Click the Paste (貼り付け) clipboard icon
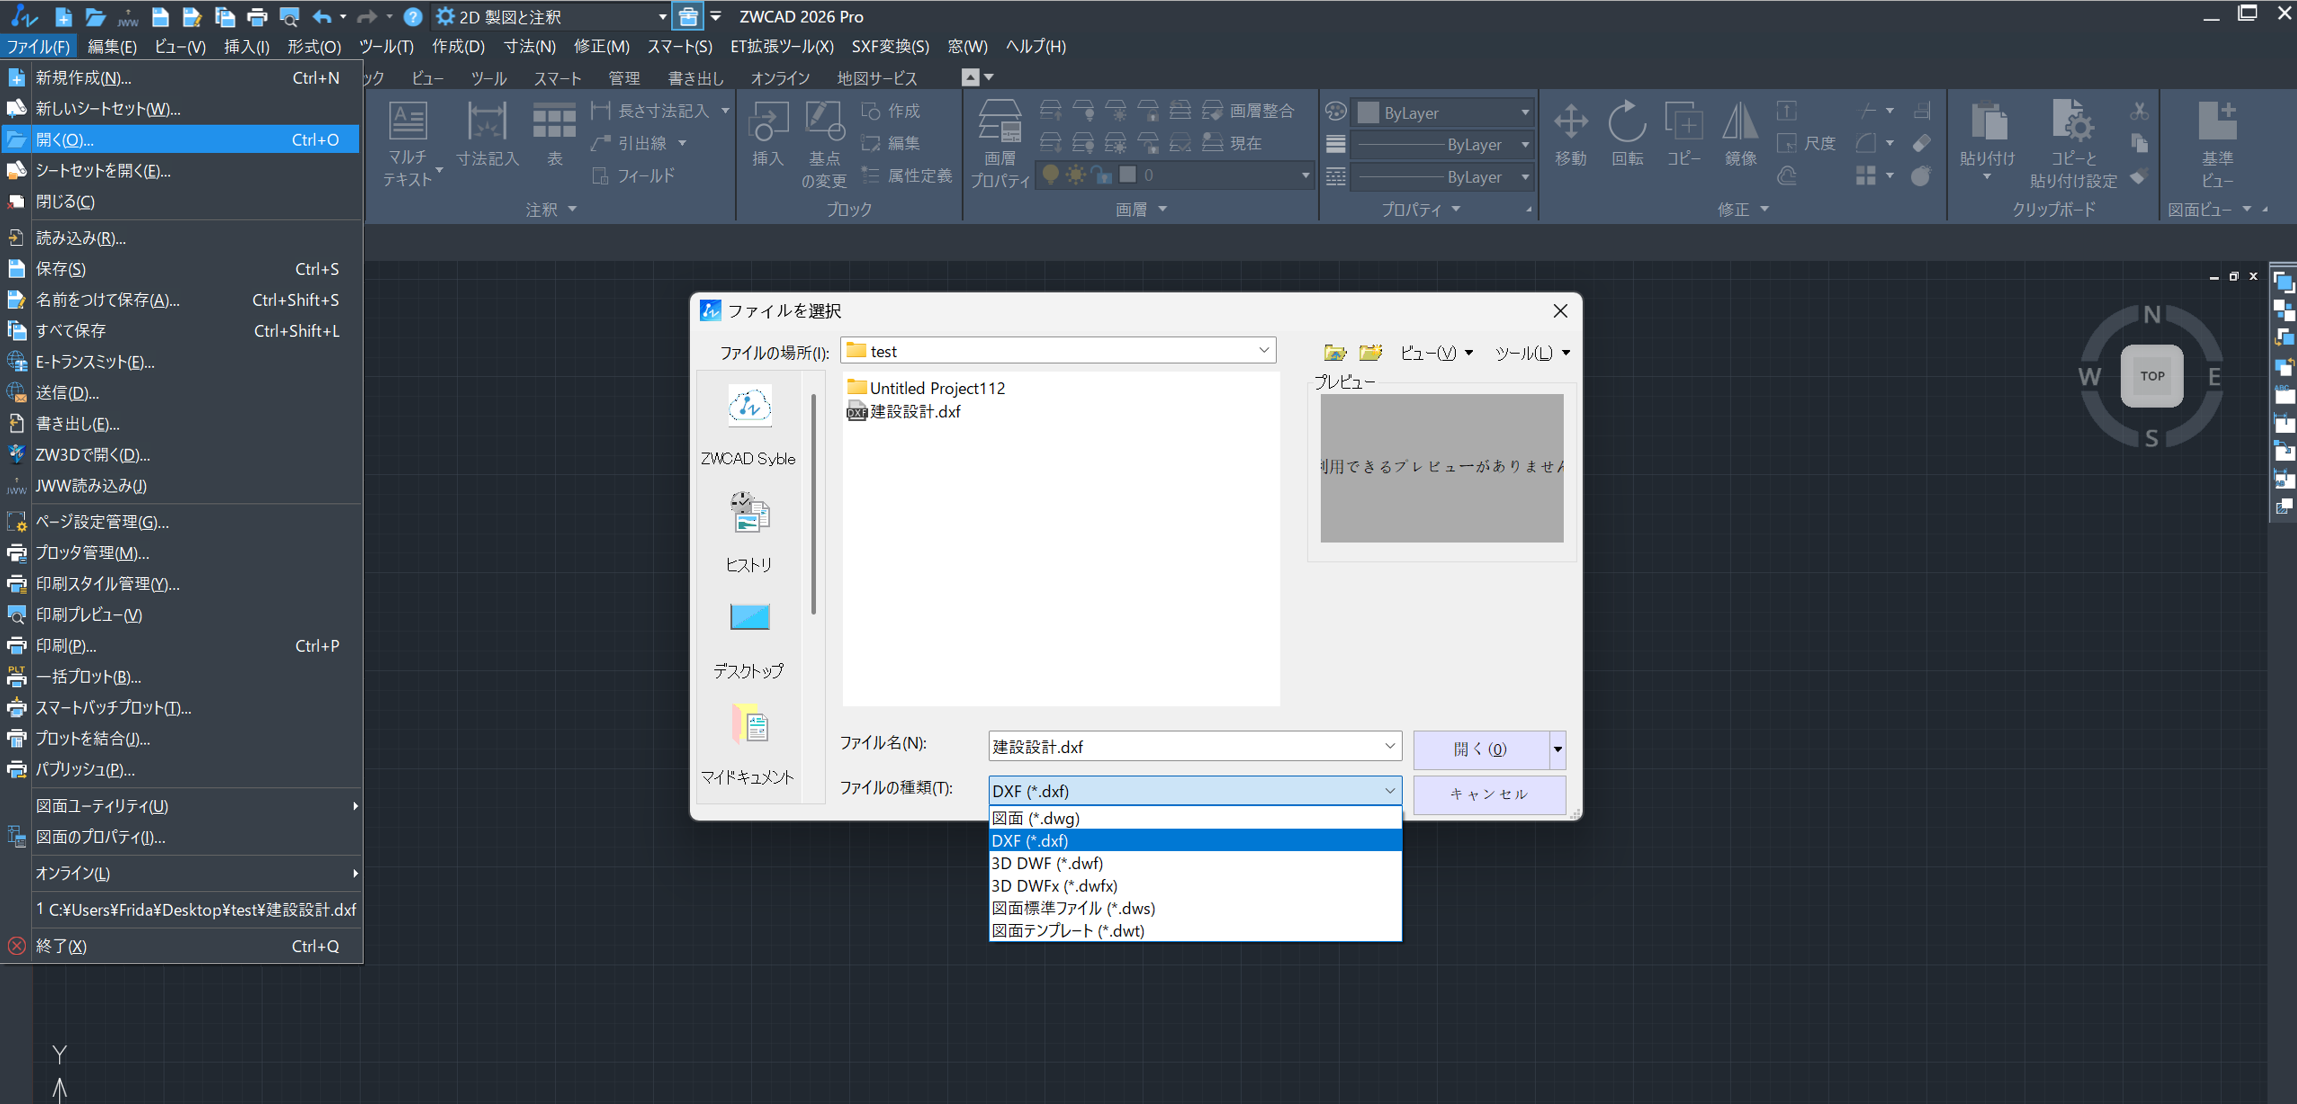The image size is (2297, 1104). tap(1987, 123)
